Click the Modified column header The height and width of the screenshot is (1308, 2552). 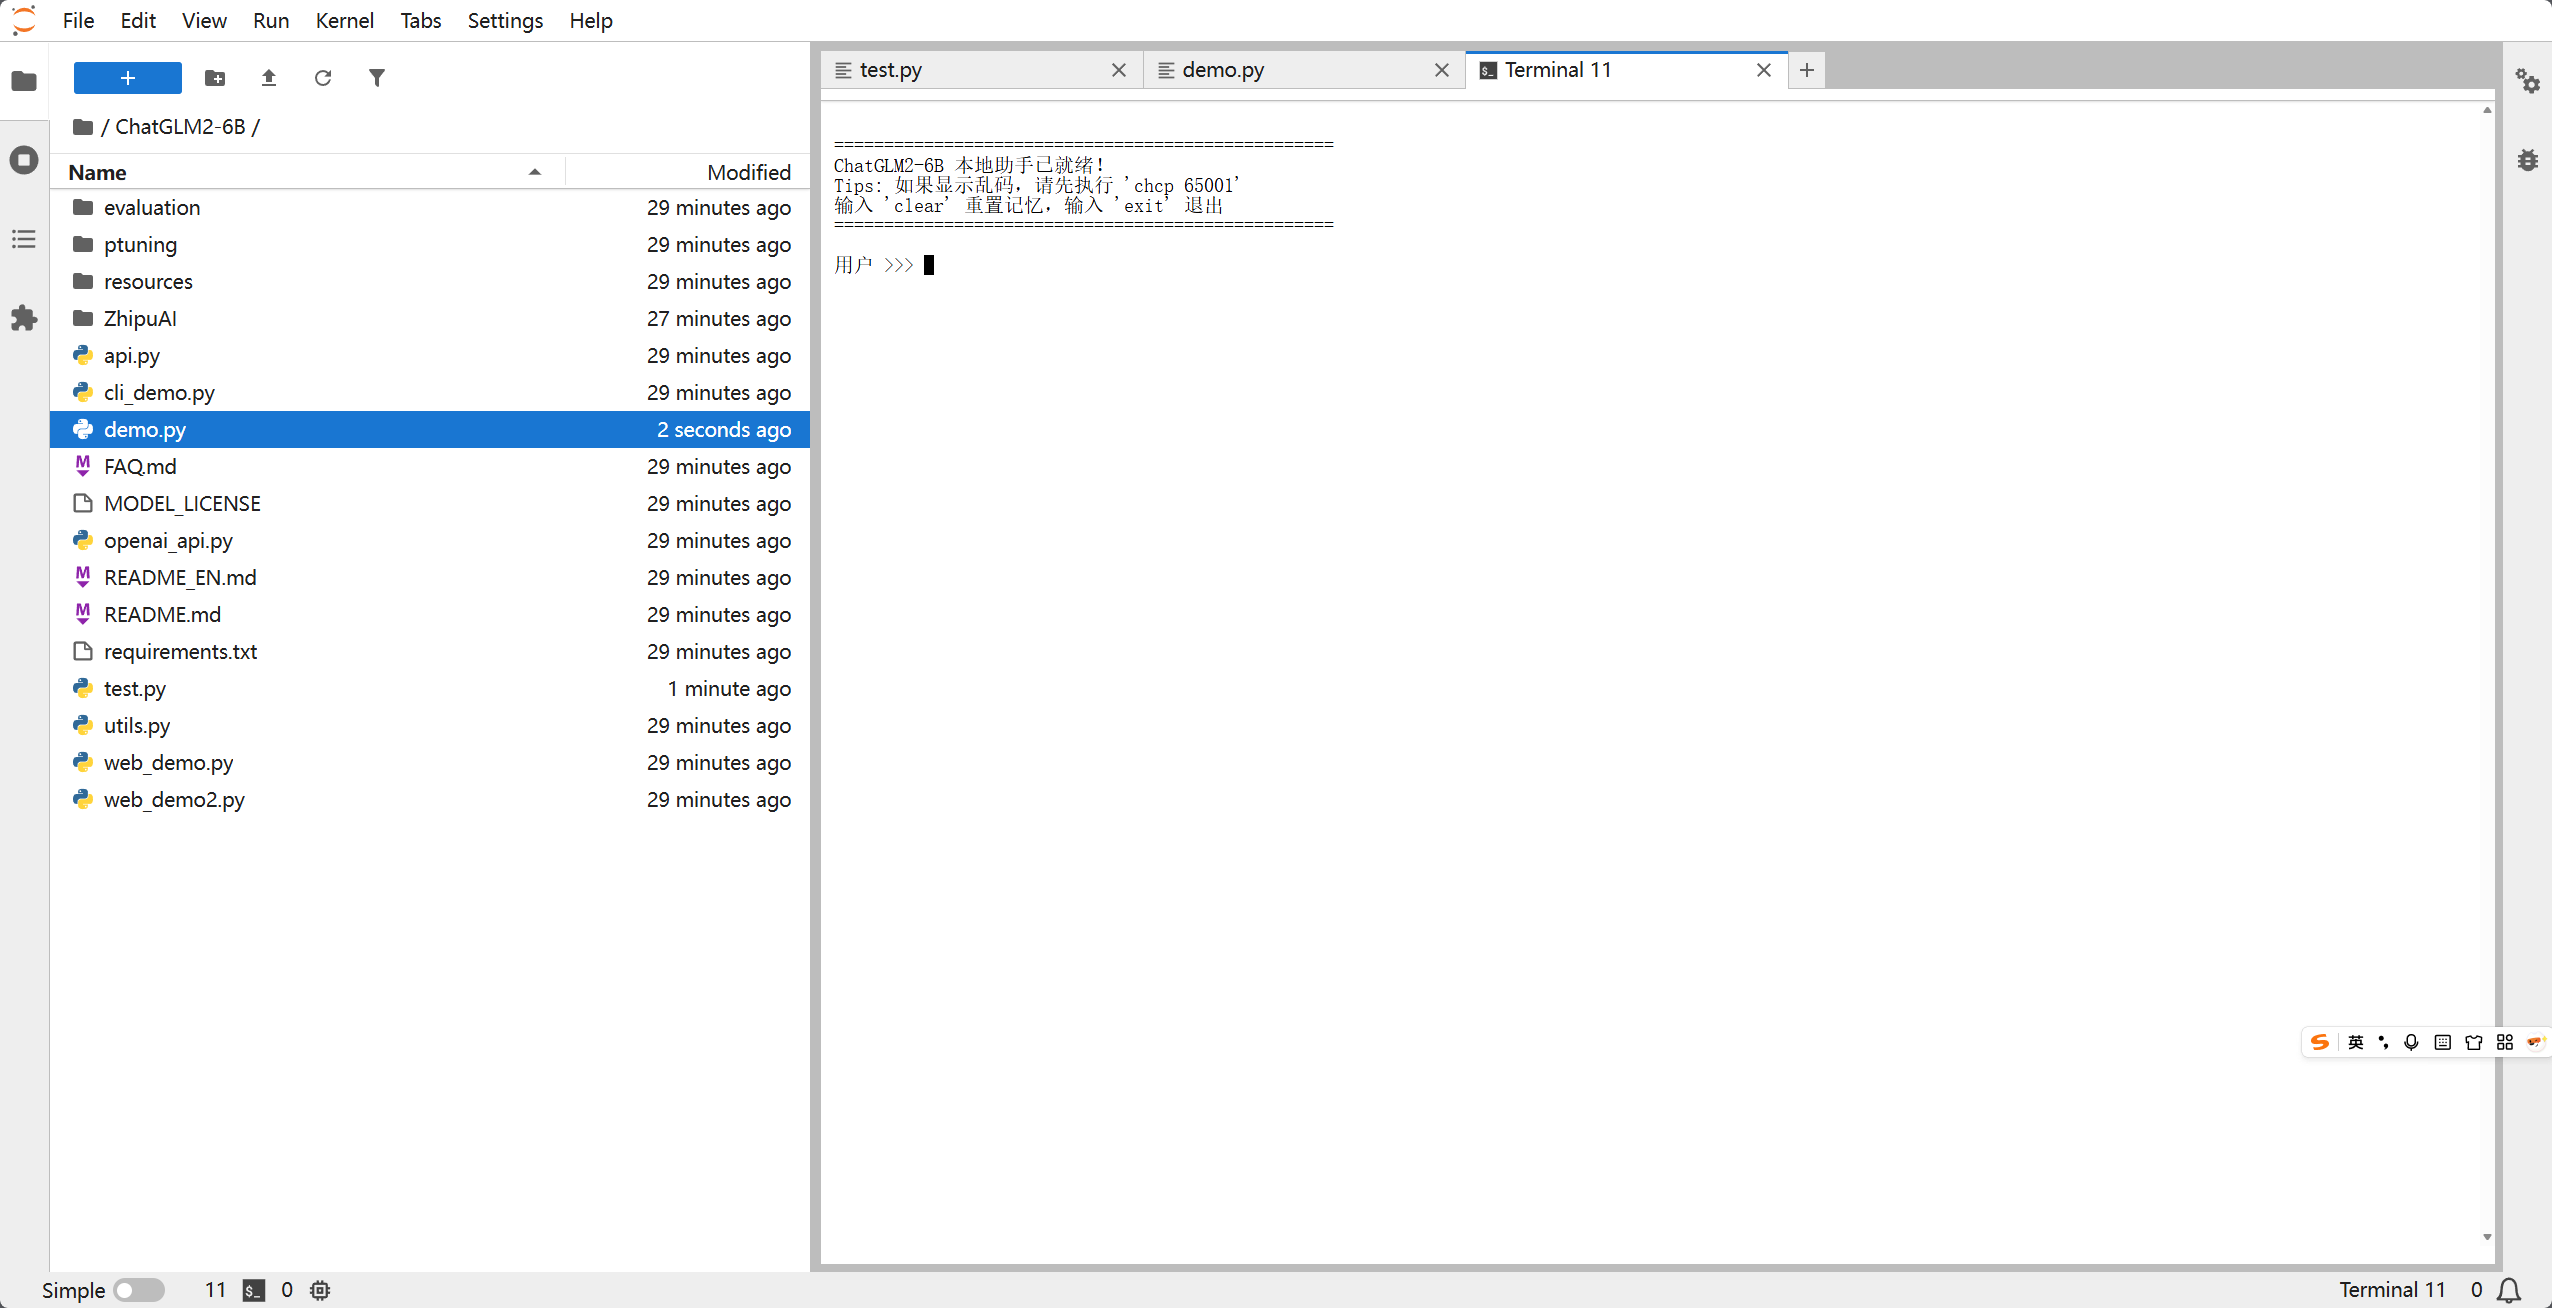click(748, 172)
